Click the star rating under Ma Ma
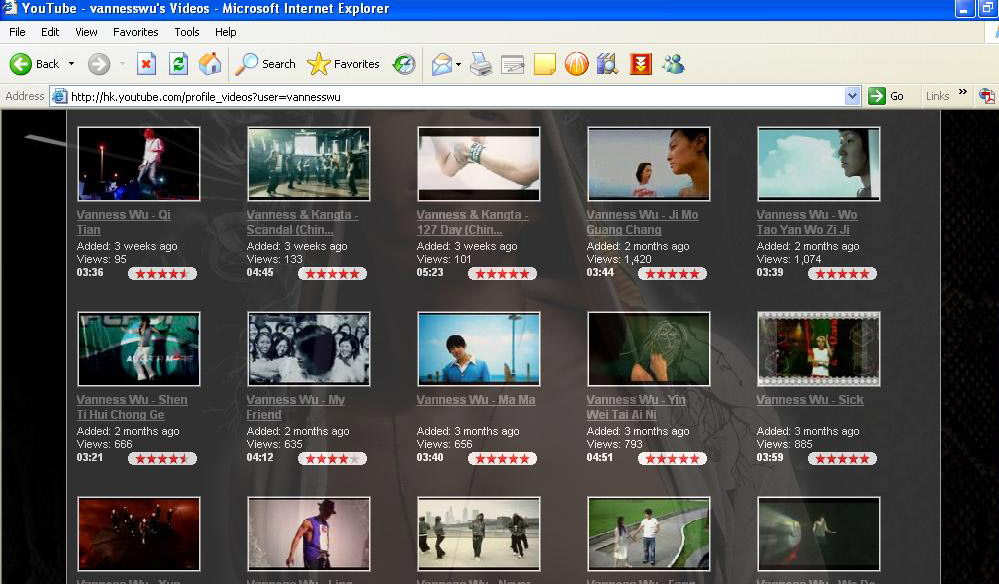Image resolution: width=999 pixels, height=584 pixels. [503, 459]
